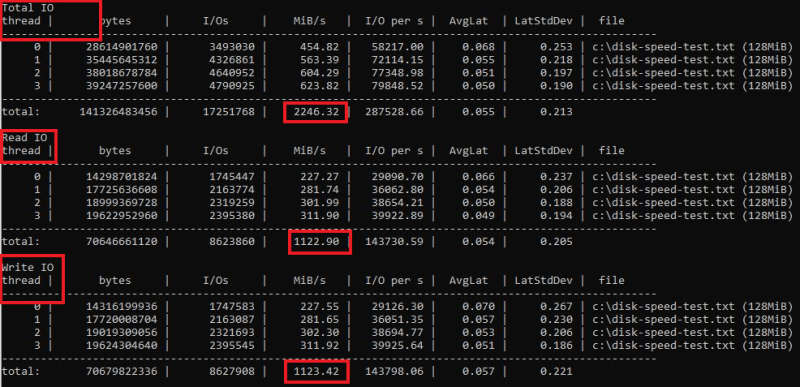The height and width of the screenshot is (387, 800).
Task: Click MiB/s value 623.82
Action: [320, 85]
